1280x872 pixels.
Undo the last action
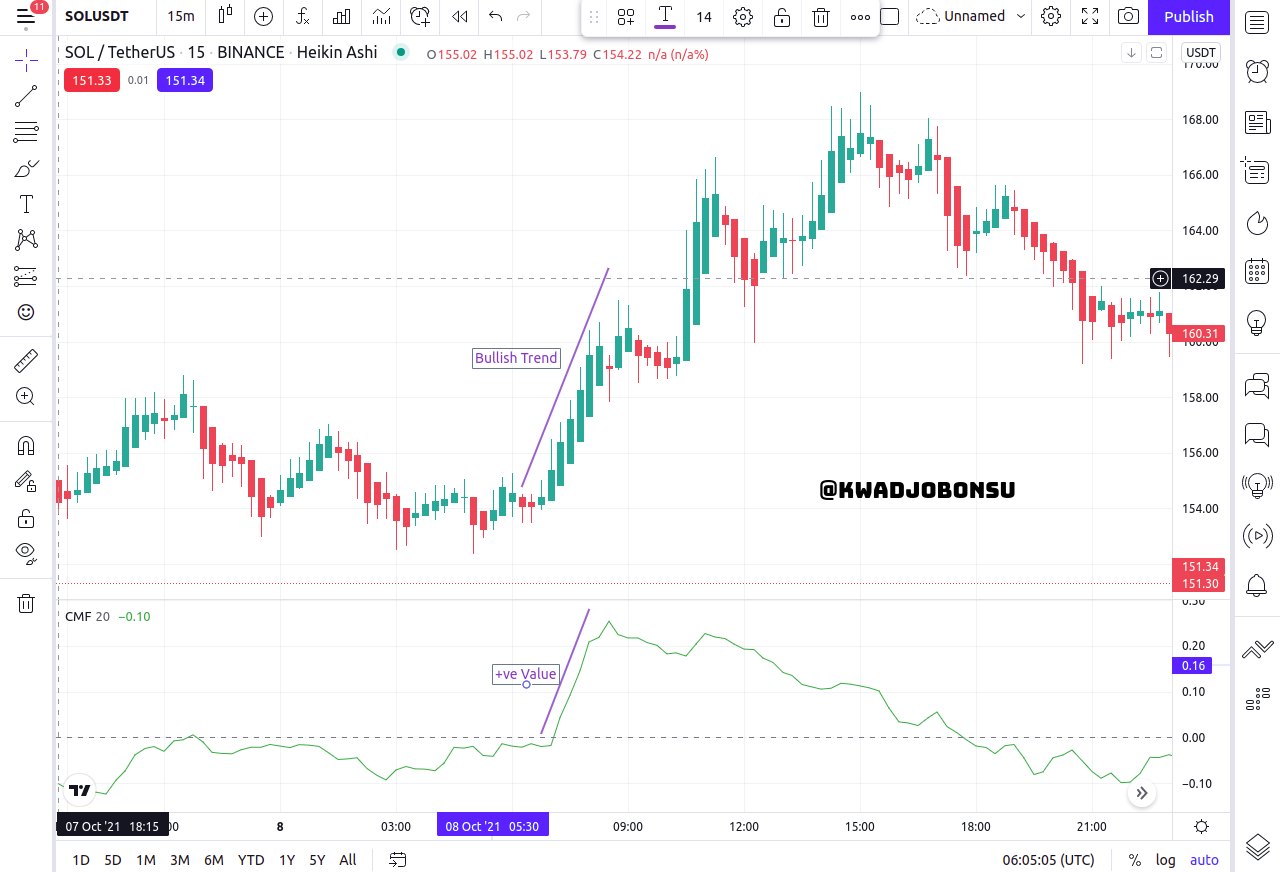496,16
